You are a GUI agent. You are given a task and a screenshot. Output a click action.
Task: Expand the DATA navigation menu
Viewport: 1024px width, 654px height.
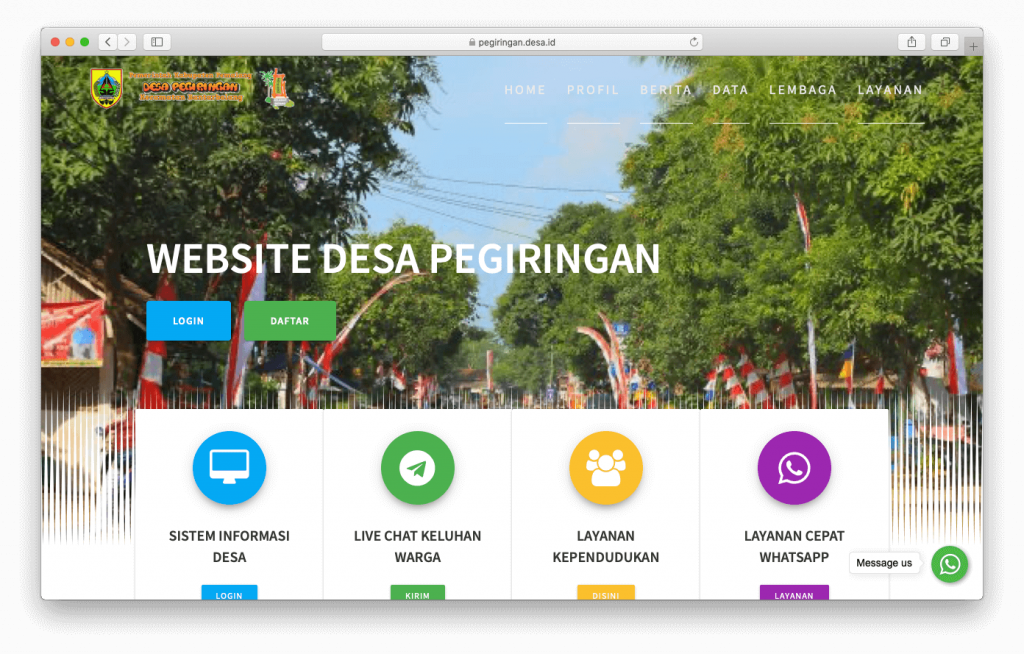coord(730,90)
